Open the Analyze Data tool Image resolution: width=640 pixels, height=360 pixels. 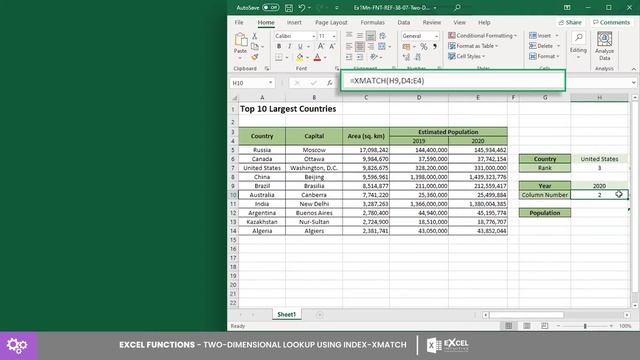pyautogui.click(x=604, y=46)
